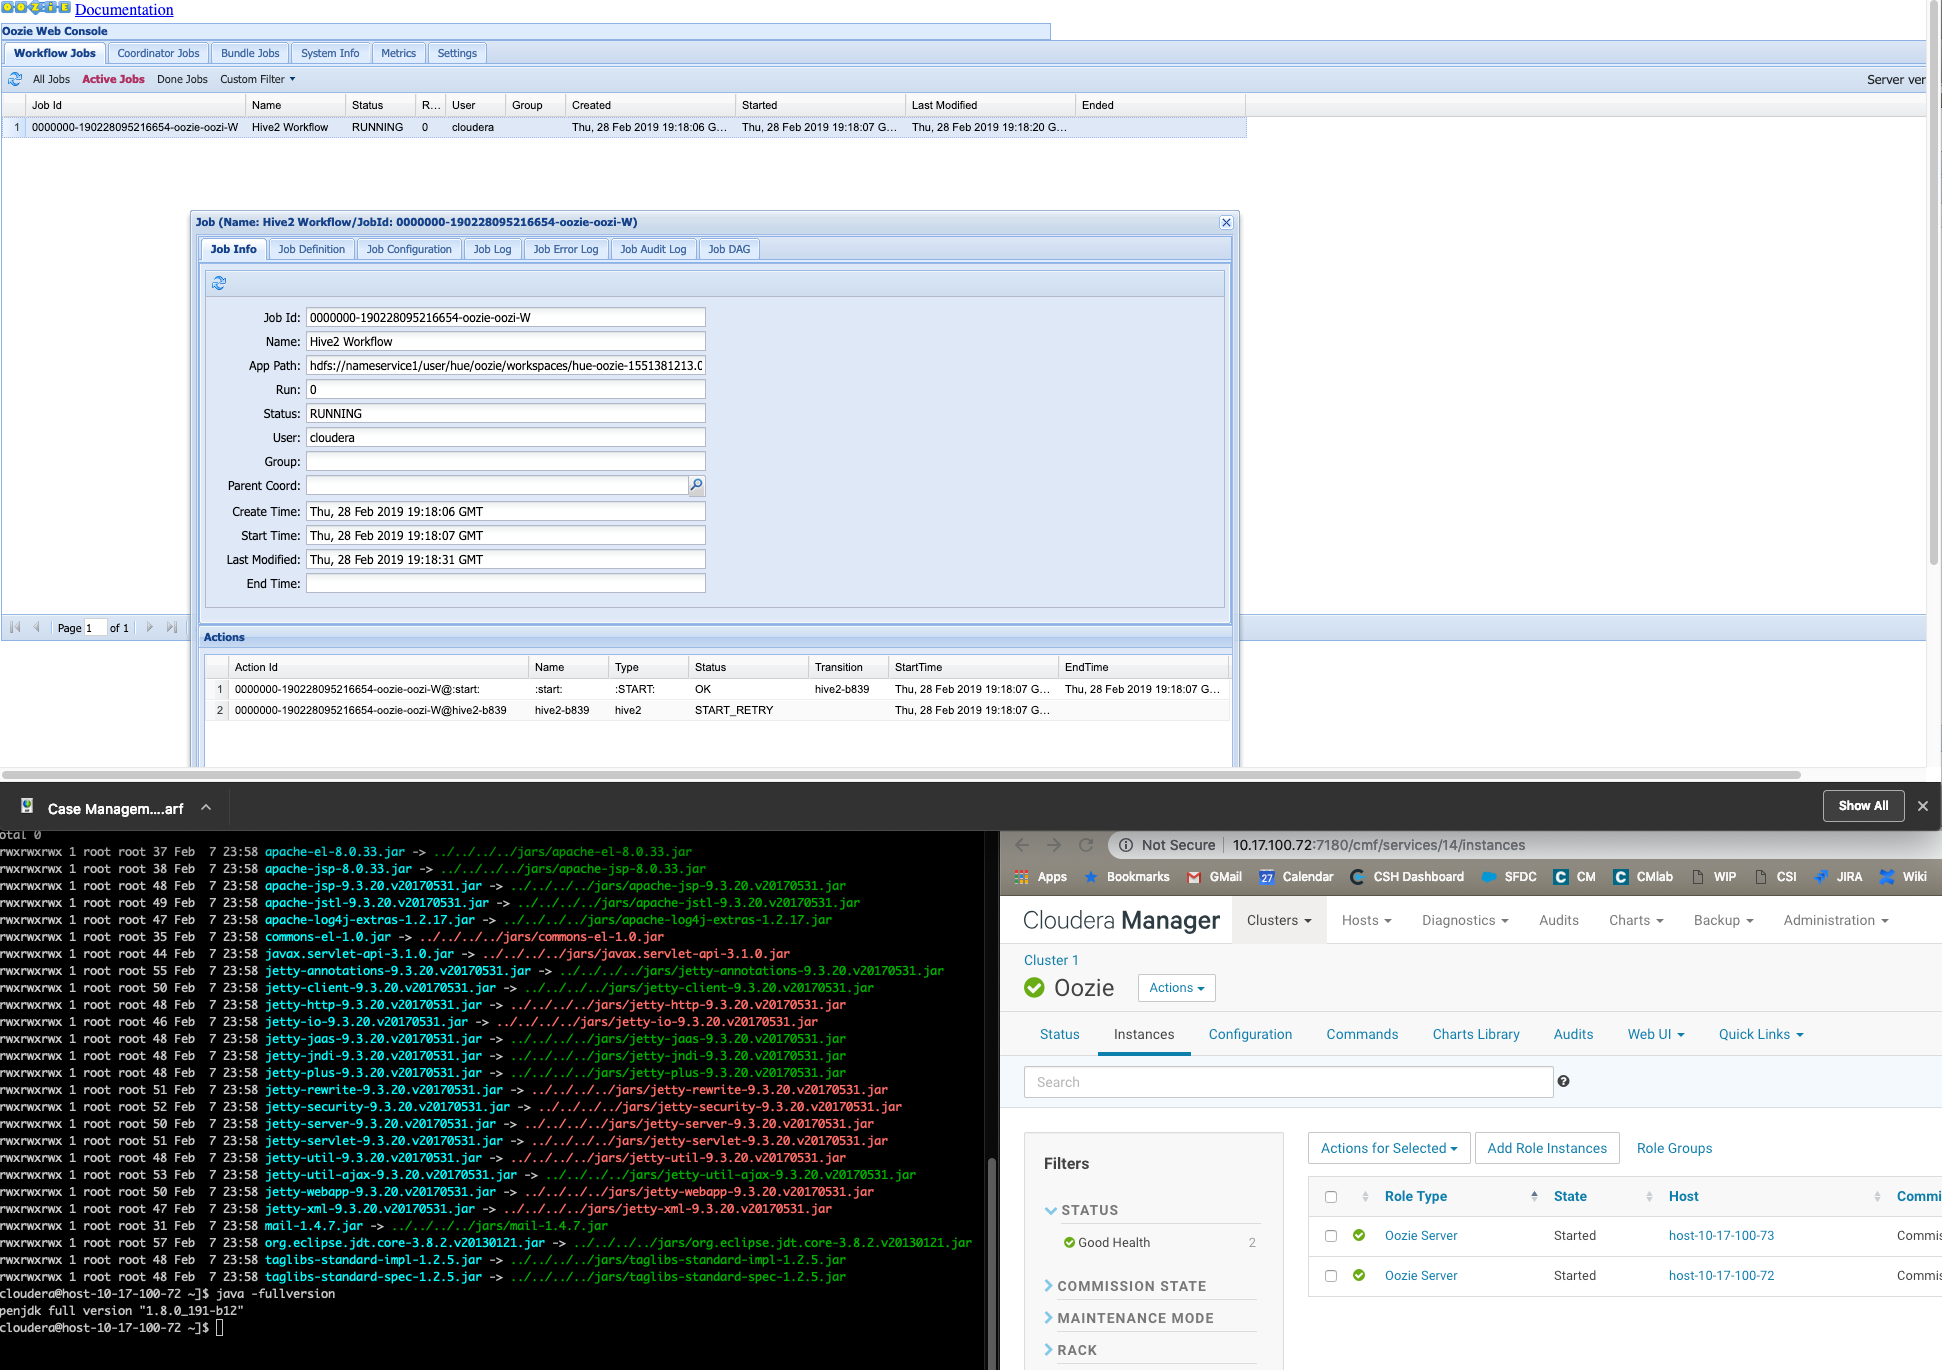This screenshot has height=1370, width=1942.
Task: Check the host-10-17-100-72 Oozie Server checkbox
Action: pyautogui.click(x=1330, y=1275)
